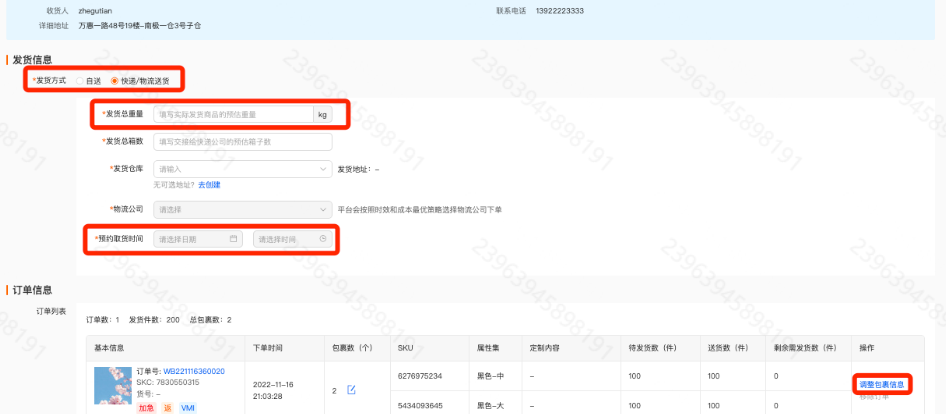
Task: Click the recipient name zhegutian
Action: pos(95,11)
